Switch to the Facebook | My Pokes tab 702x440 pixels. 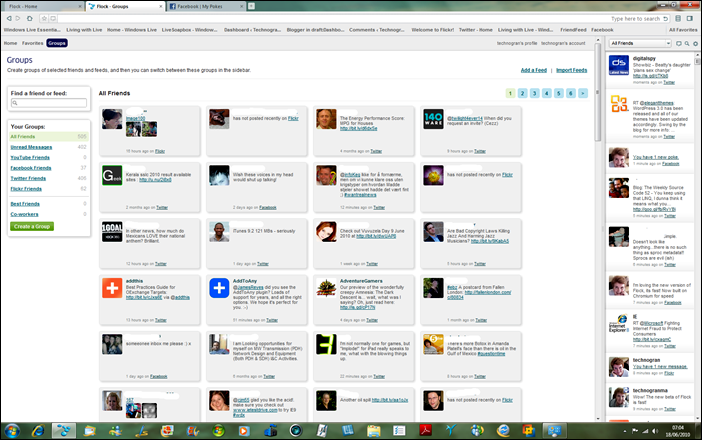point(206,6)
